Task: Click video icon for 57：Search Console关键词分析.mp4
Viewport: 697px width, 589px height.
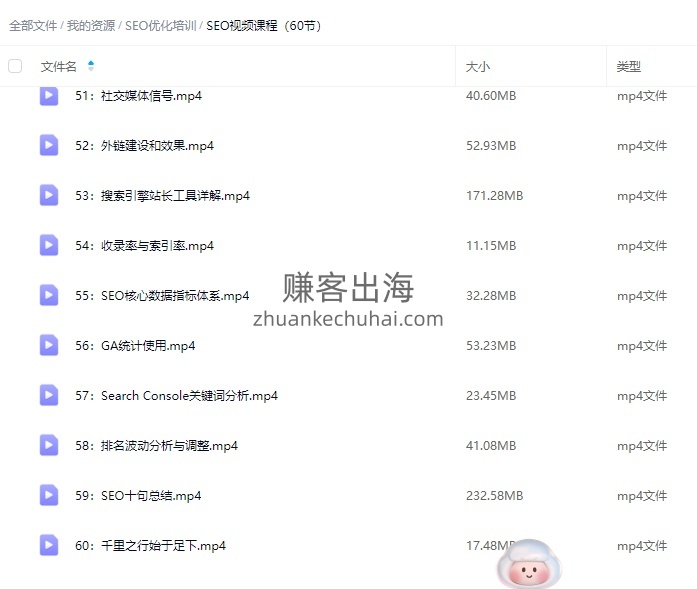Action: [x=49, y=396]
